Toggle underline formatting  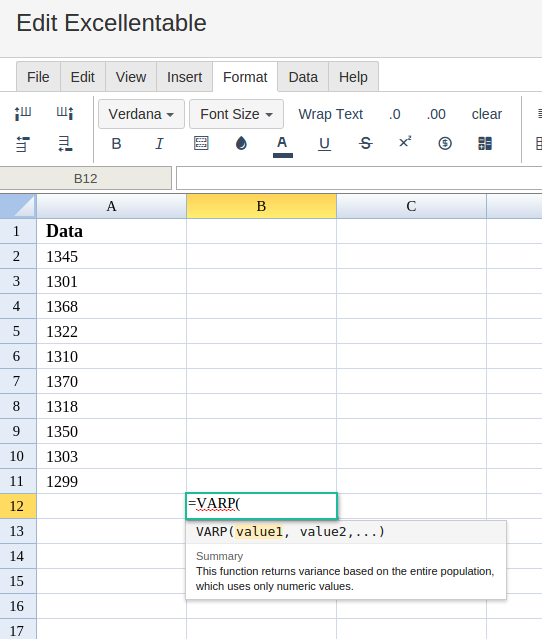pos(324,144)
